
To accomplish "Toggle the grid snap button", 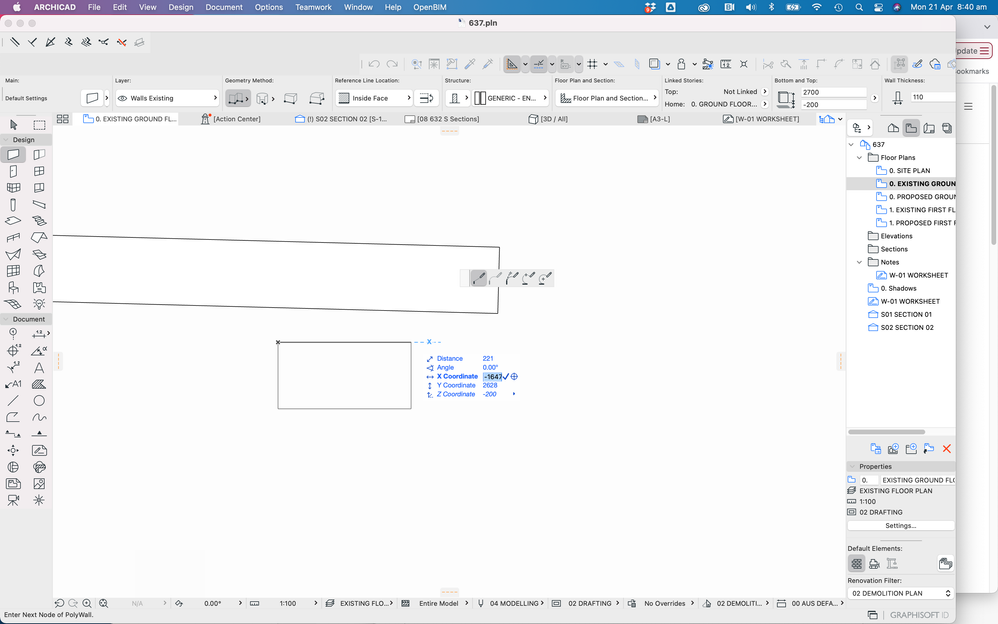I will [593, 64].
